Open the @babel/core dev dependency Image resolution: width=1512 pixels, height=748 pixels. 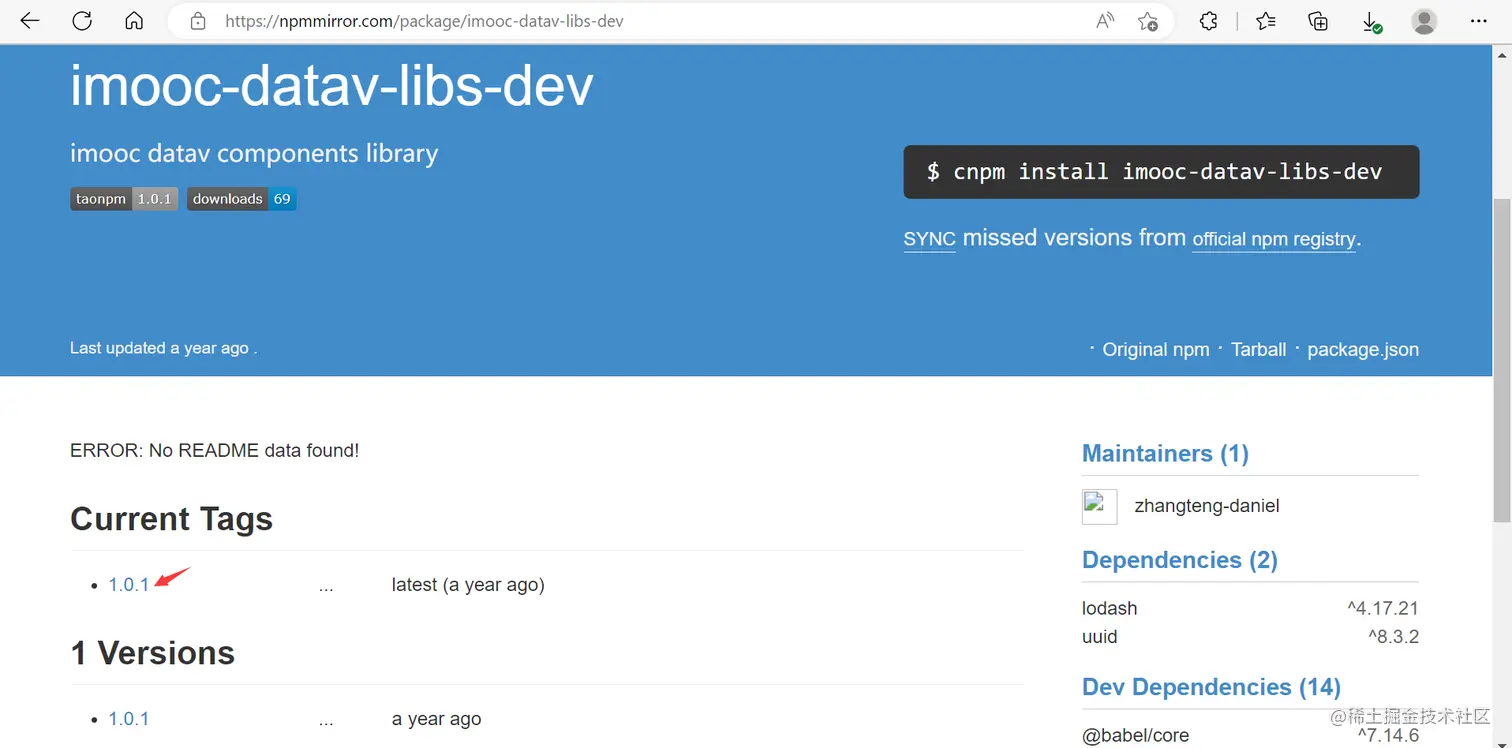[1135, 735]
